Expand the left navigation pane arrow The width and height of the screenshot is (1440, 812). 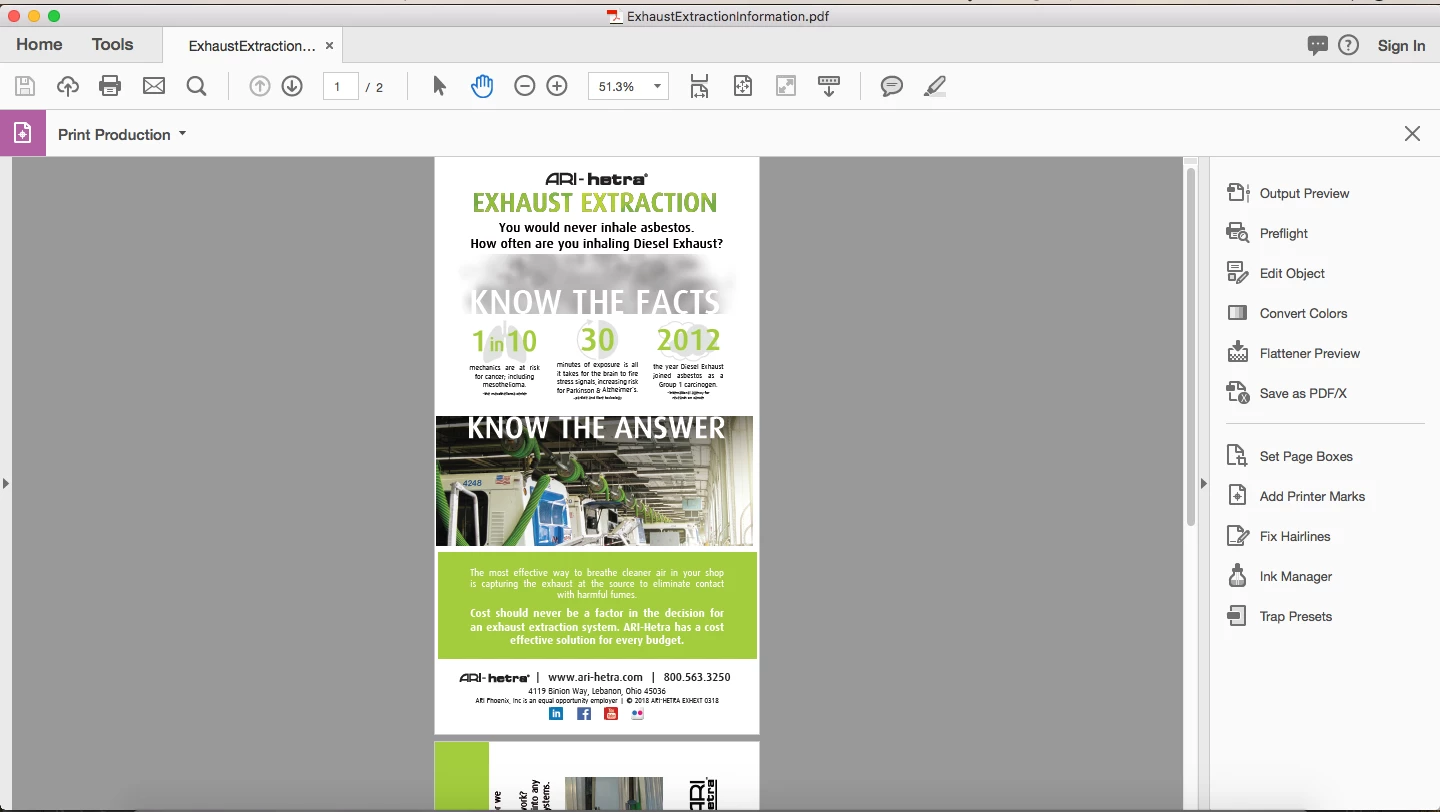pos(5,483)
